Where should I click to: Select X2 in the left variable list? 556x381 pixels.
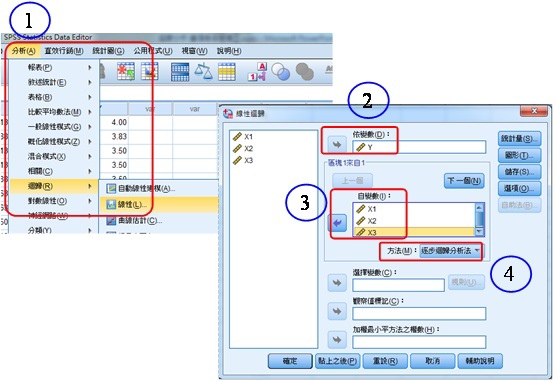coord(243,148)
